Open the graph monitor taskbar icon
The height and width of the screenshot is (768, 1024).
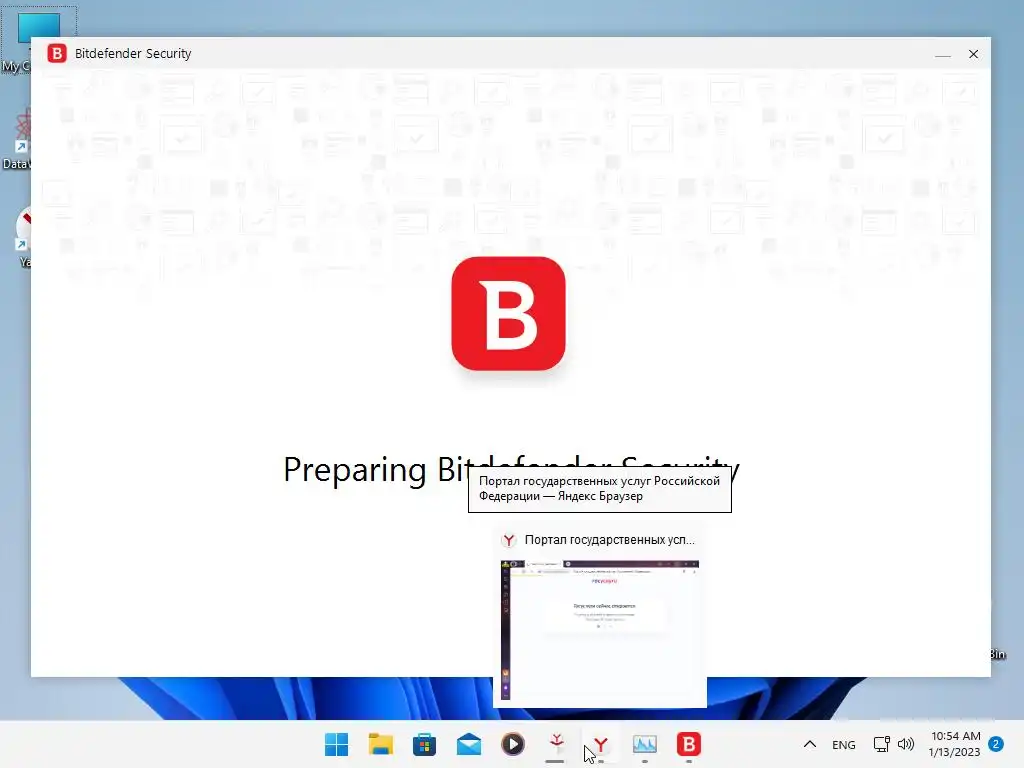pyautogui.click(x=645, y=744)
